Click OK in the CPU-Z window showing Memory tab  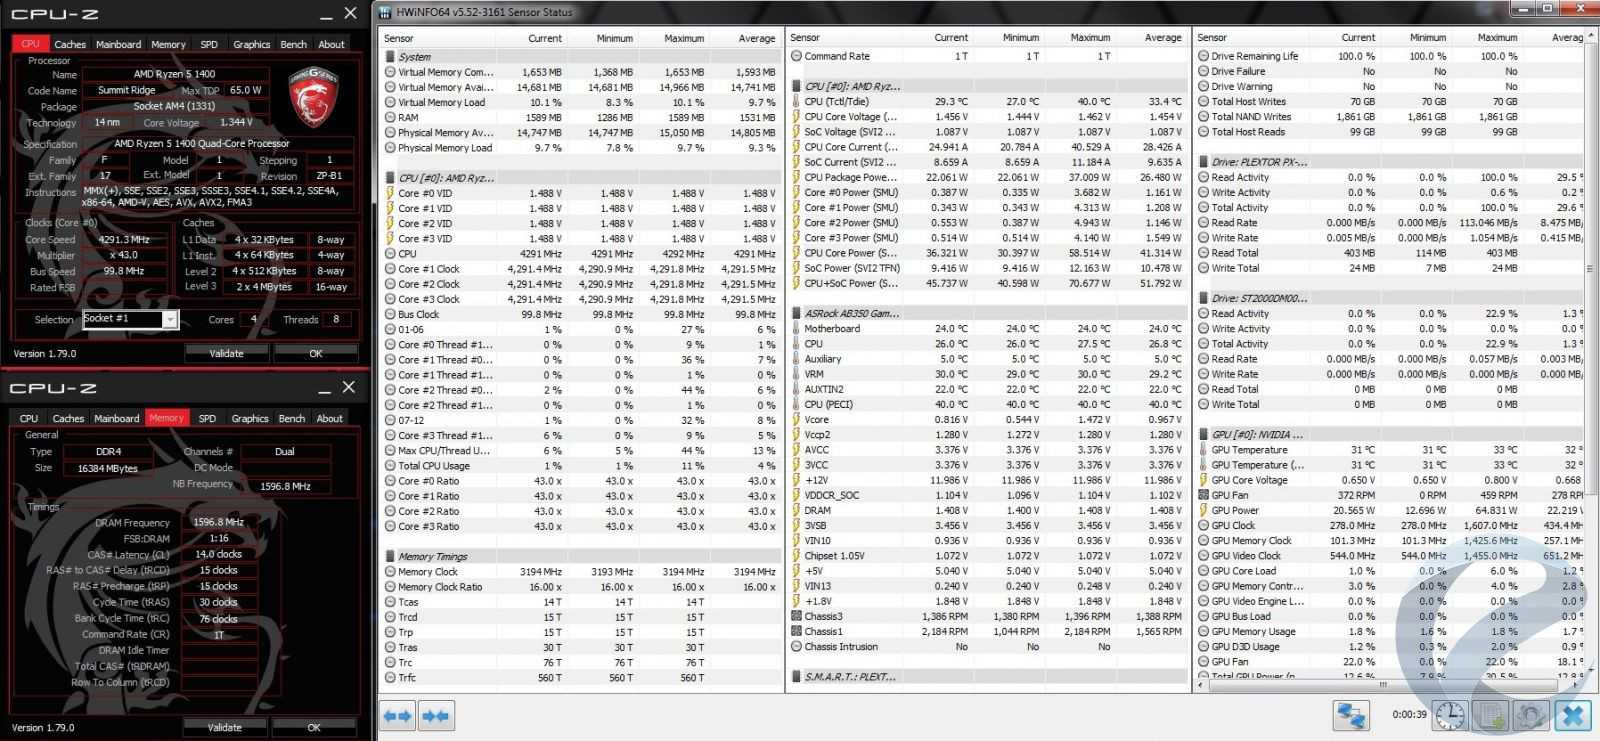coord(313,727)
